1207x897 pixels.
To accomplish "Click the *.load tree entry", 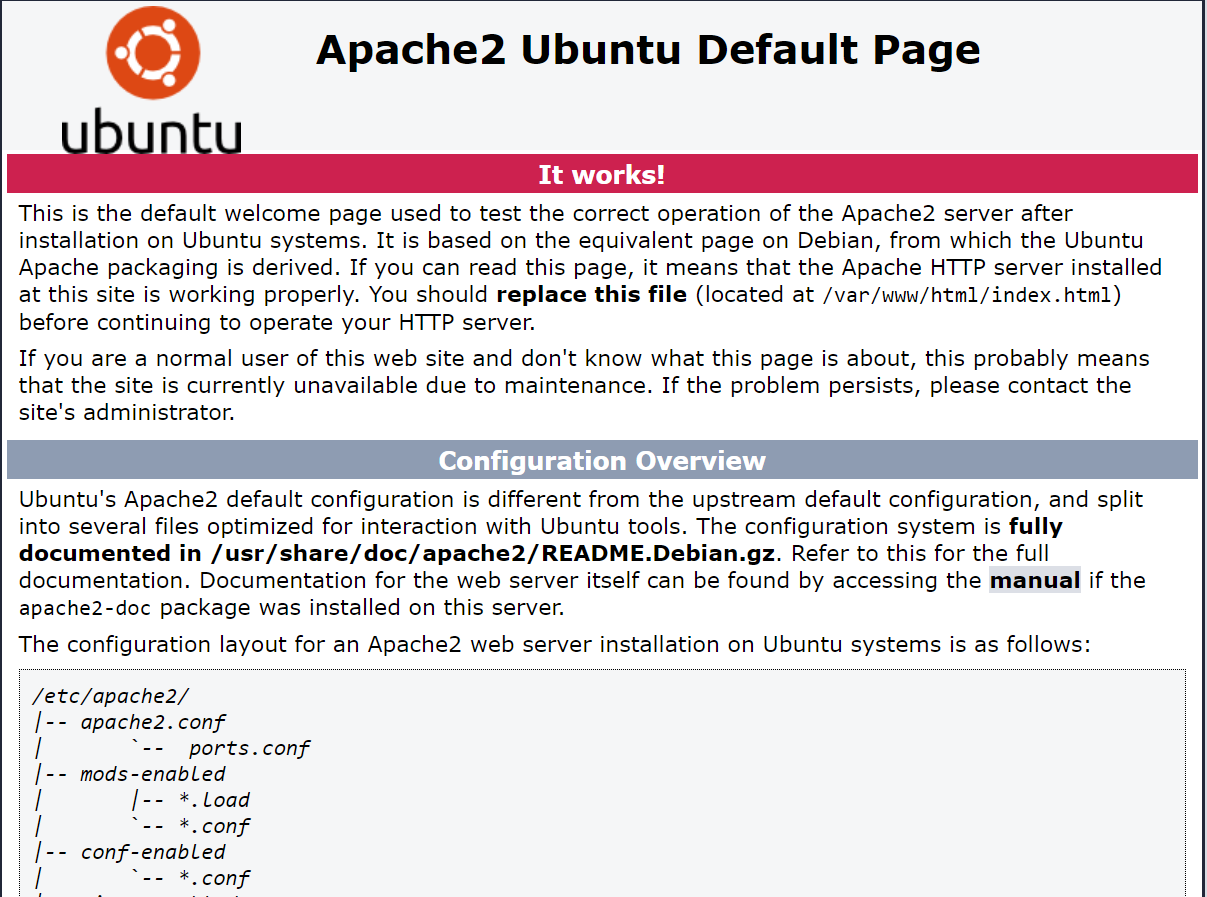I will point(214,799).
